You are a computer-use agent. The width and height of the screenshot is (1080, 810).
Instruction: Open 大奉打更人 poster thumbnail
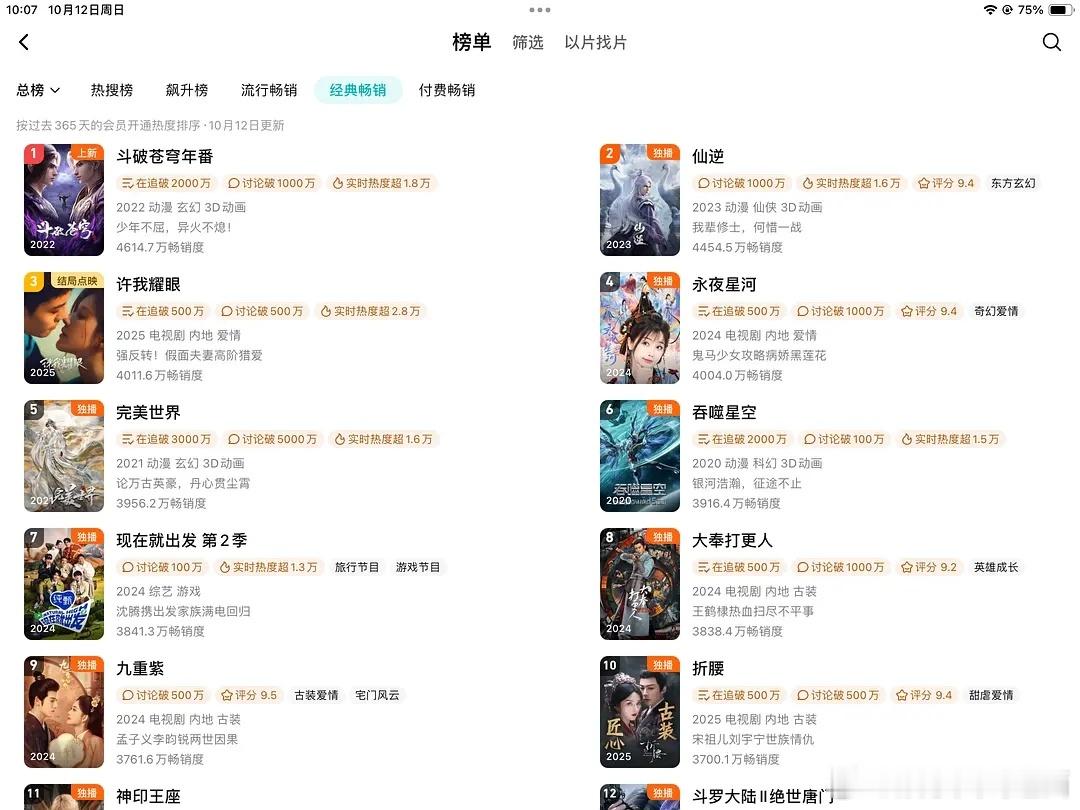(640, 584)
